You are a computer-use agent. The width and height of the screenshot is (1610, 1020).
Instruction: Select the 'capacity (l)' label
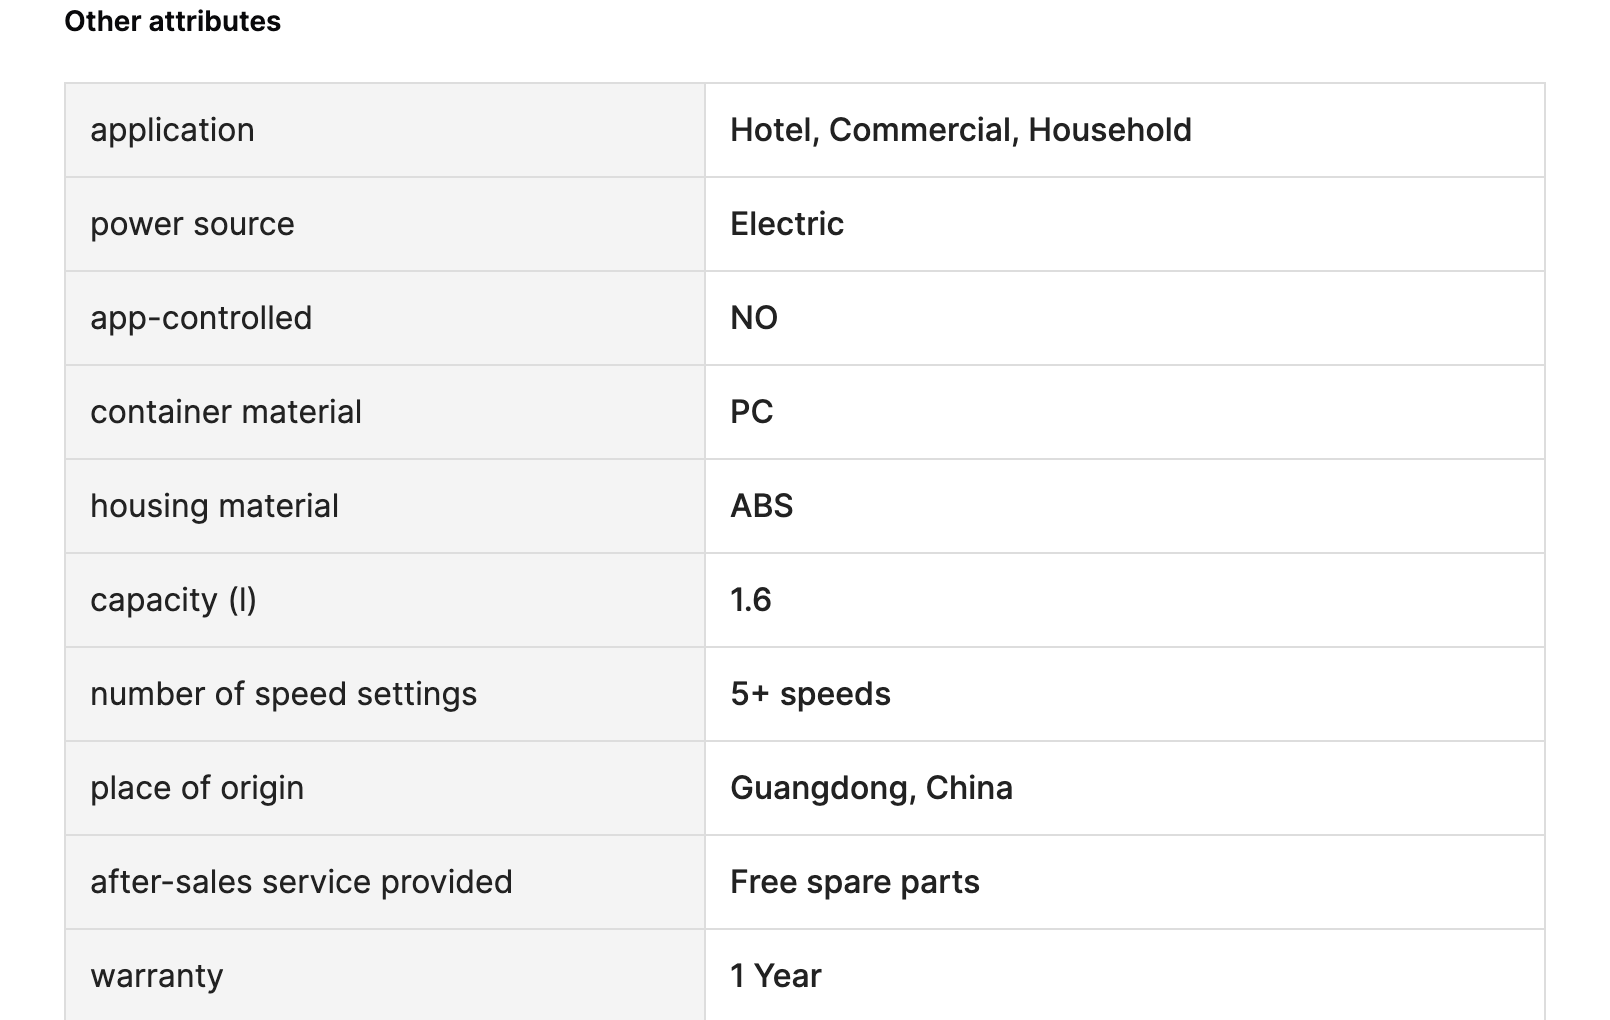point(173,600)
